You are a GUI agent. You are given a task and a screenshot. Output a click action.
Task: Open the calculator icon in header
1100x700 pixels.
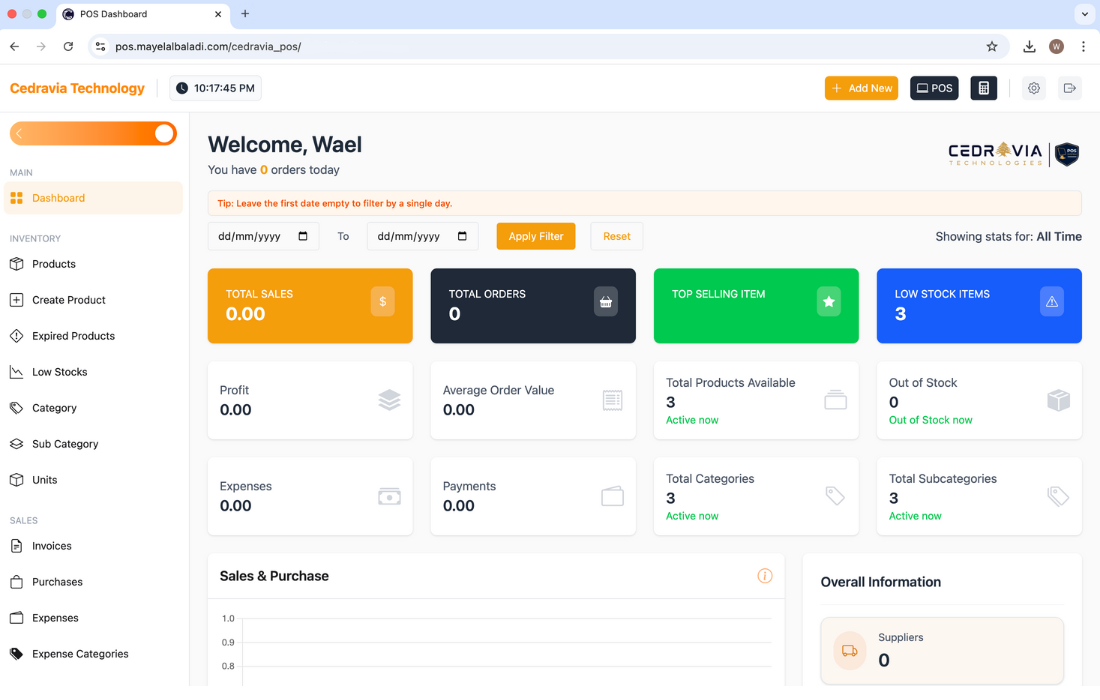984,88
